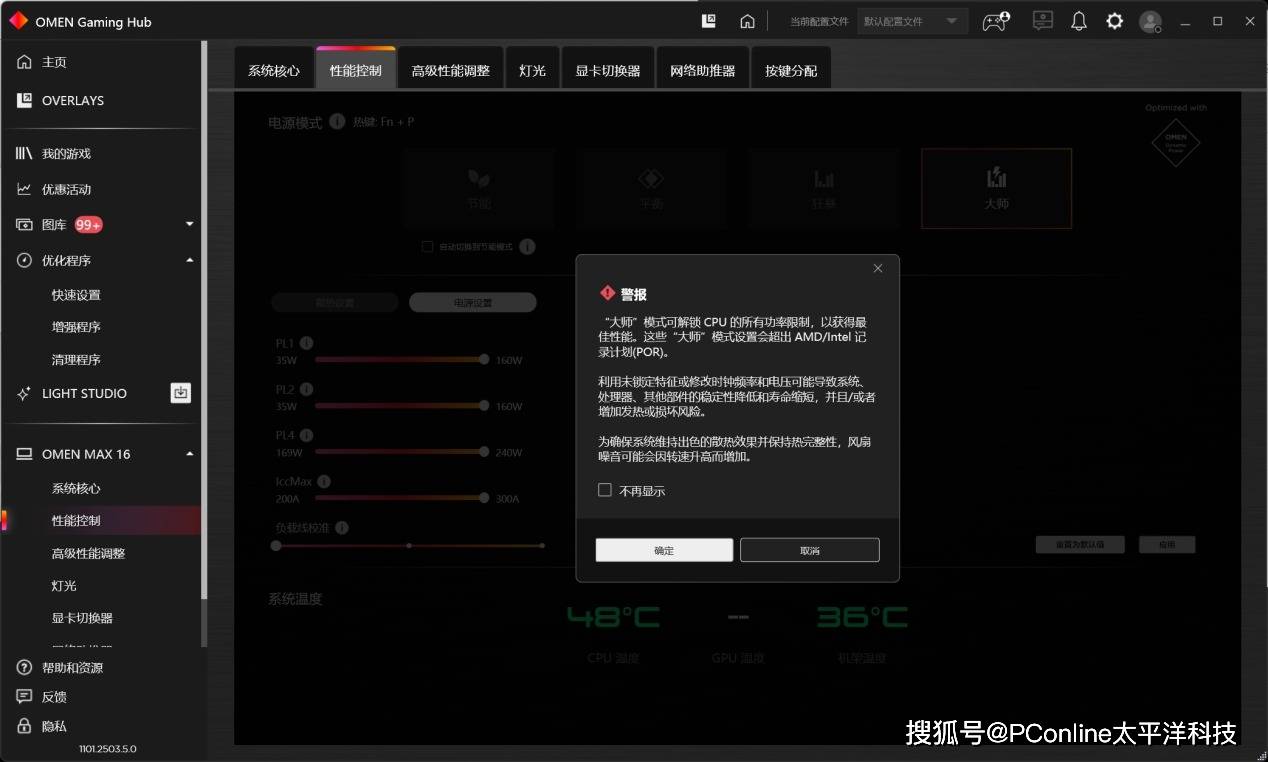Click the info icon beside PL2

pos(306,389)
